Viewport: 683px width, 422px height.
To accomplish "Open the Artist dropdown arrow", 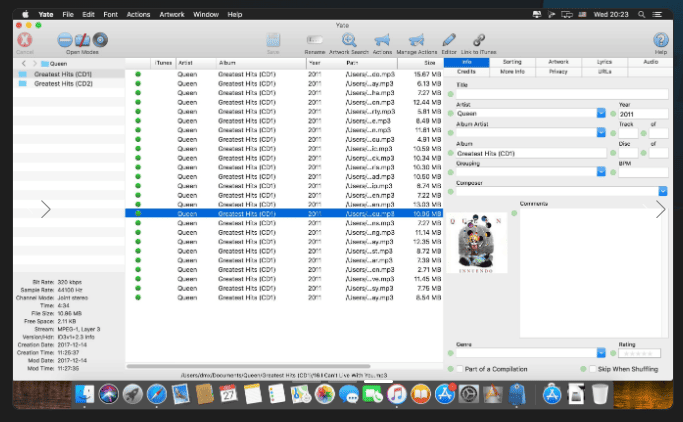I will point(601,113).
